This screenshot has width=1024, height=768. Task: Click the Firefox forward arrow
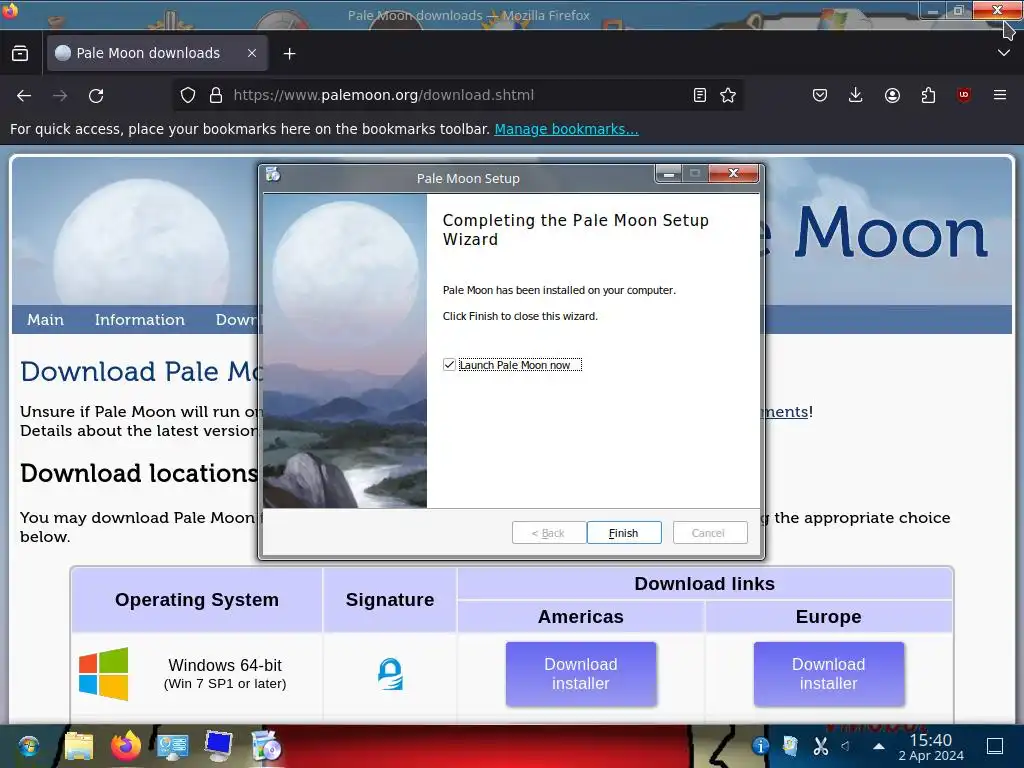[x=60, y=95]
